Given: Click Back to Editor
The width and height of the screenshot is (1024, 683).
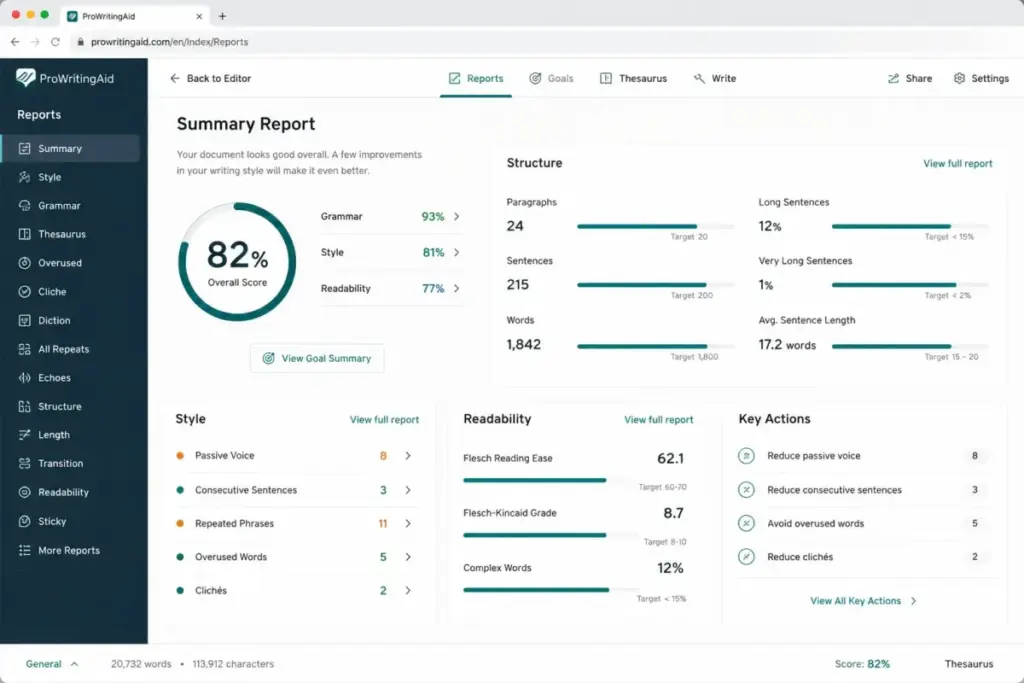Looking at the screenshot, I should (x=210, y=78).
